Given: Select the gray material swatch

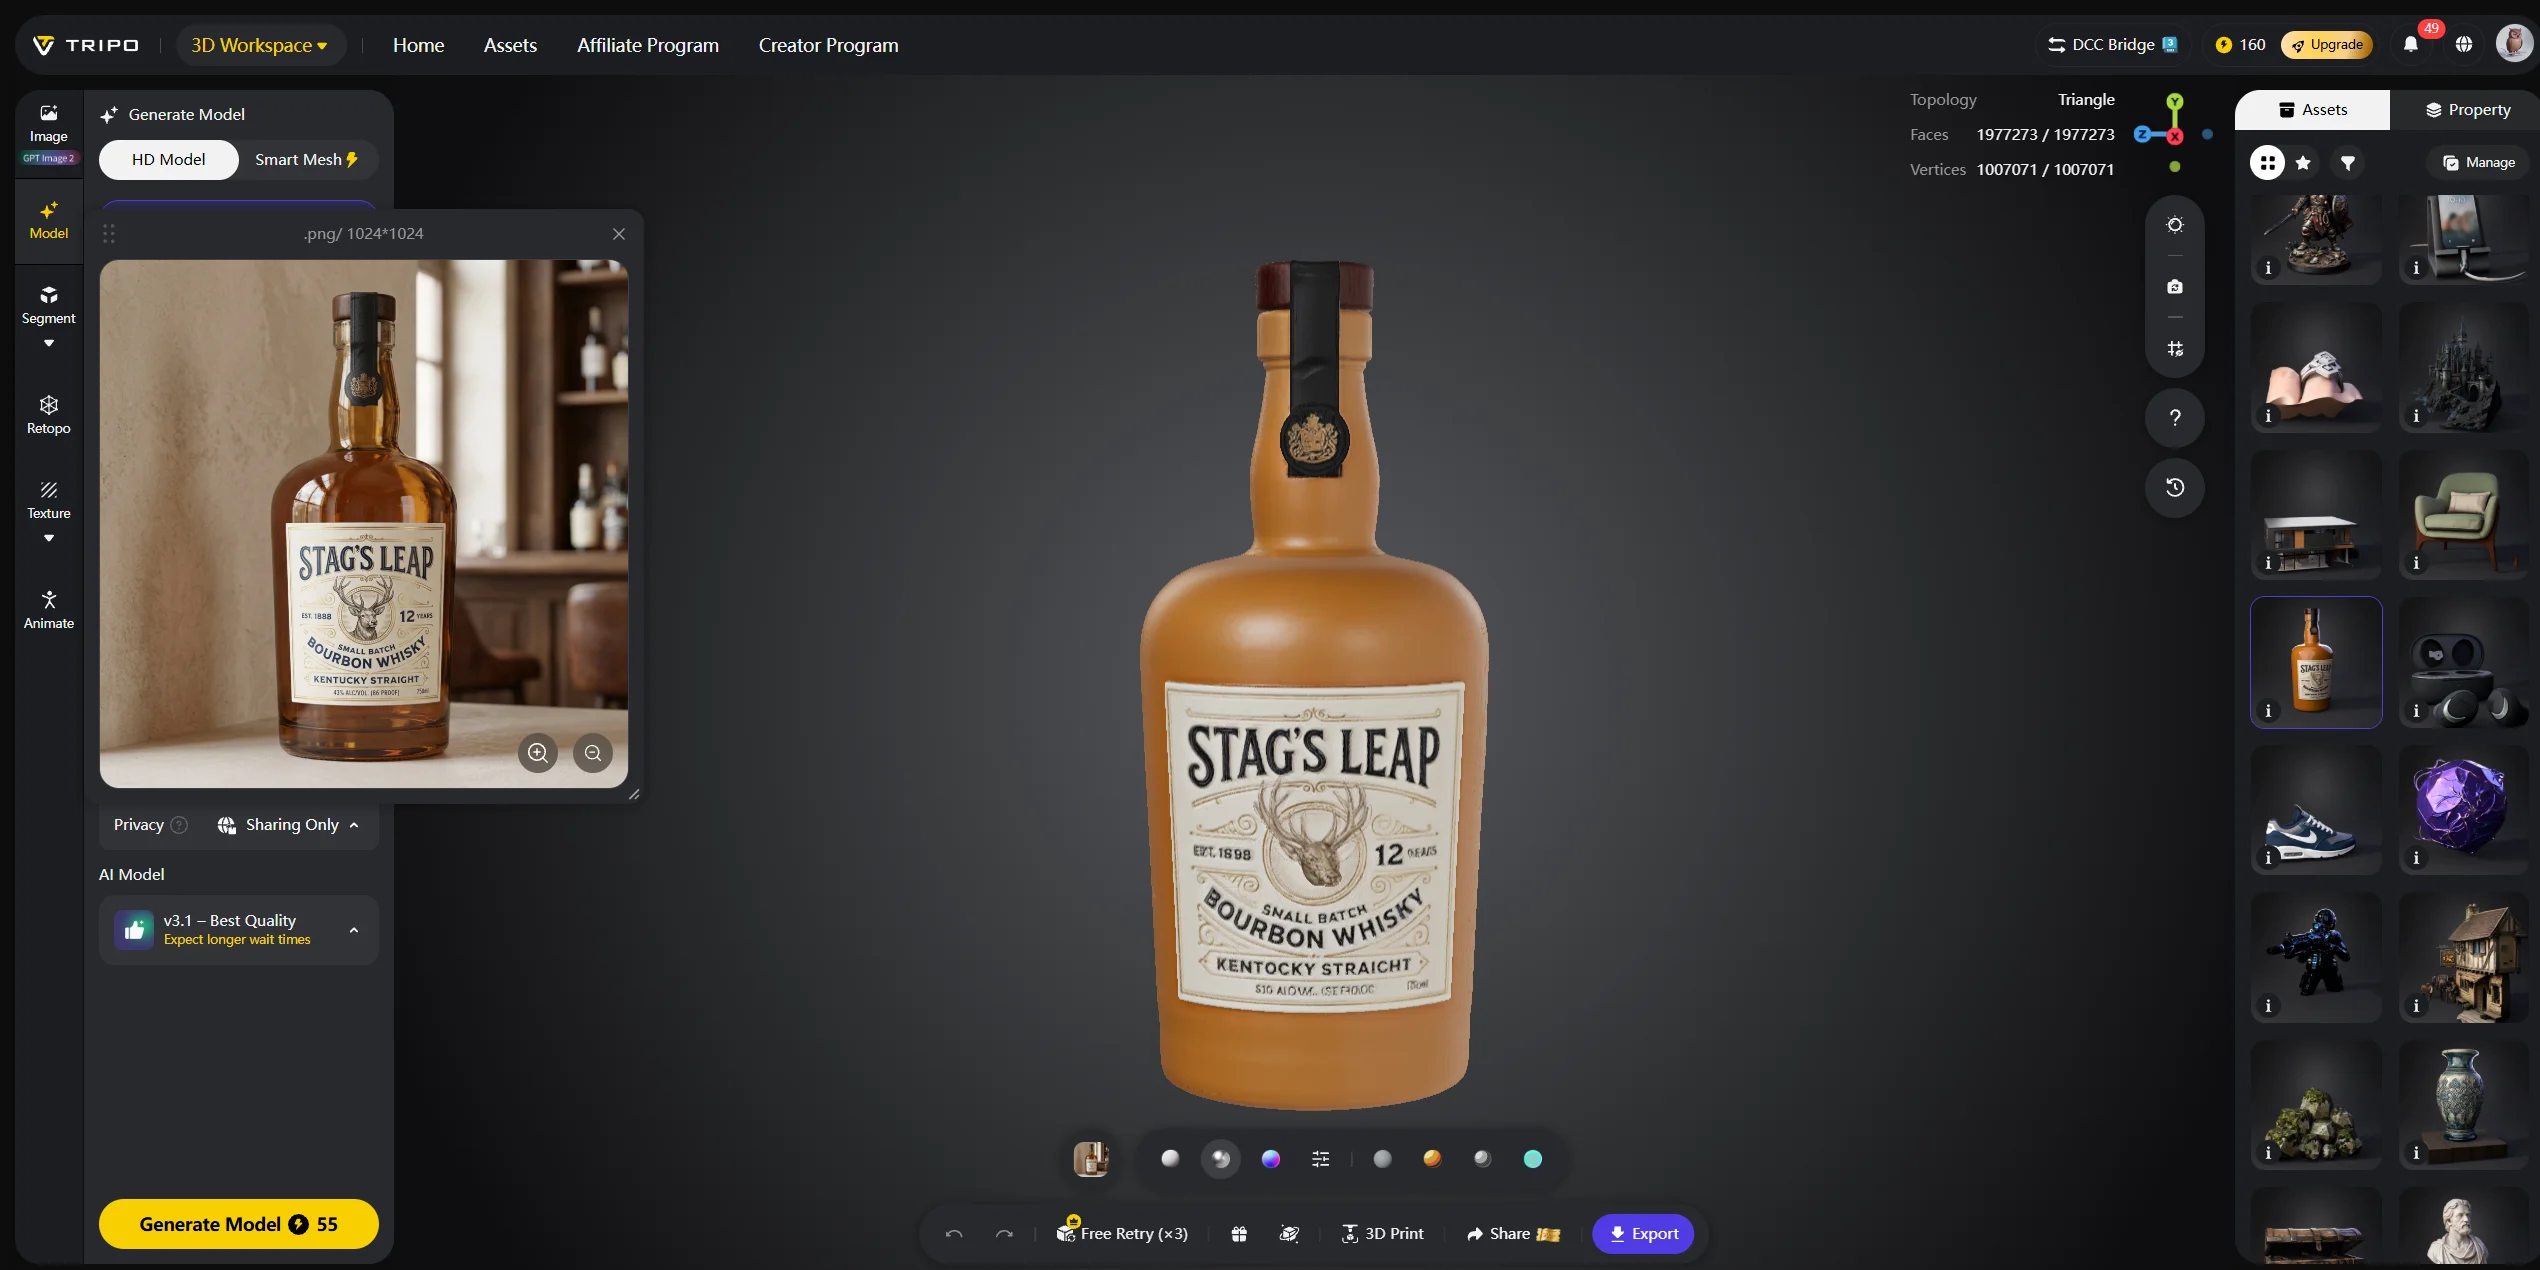Looking at the screenshot, I should pos(1382,1159).
